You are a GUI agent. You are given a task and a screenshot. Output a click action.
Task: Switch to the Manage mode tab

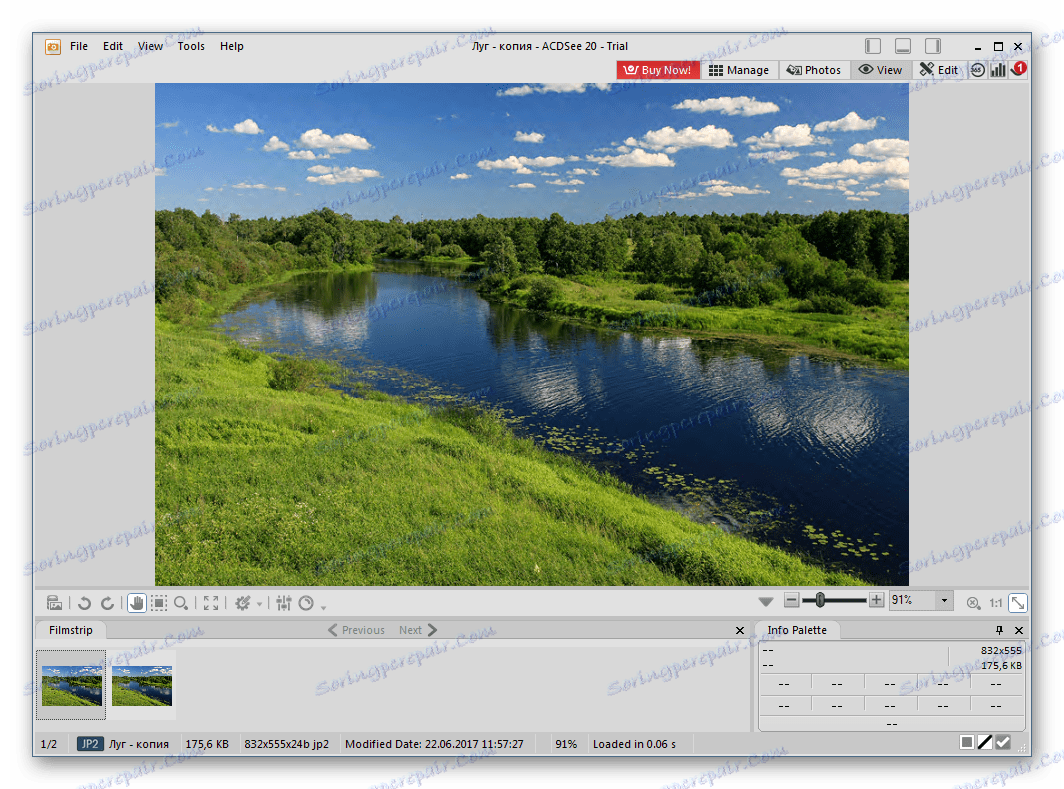tap(739, 70)
